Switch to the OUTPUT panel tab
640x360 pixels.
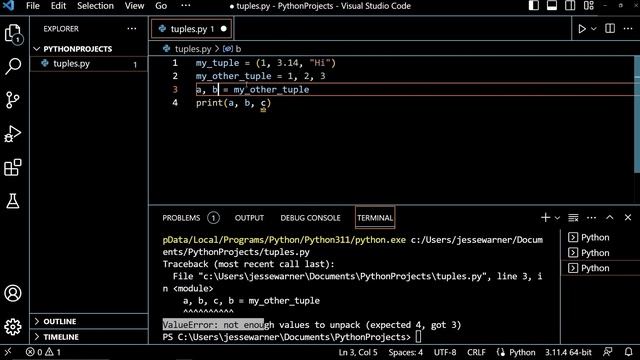click(249, 218)
